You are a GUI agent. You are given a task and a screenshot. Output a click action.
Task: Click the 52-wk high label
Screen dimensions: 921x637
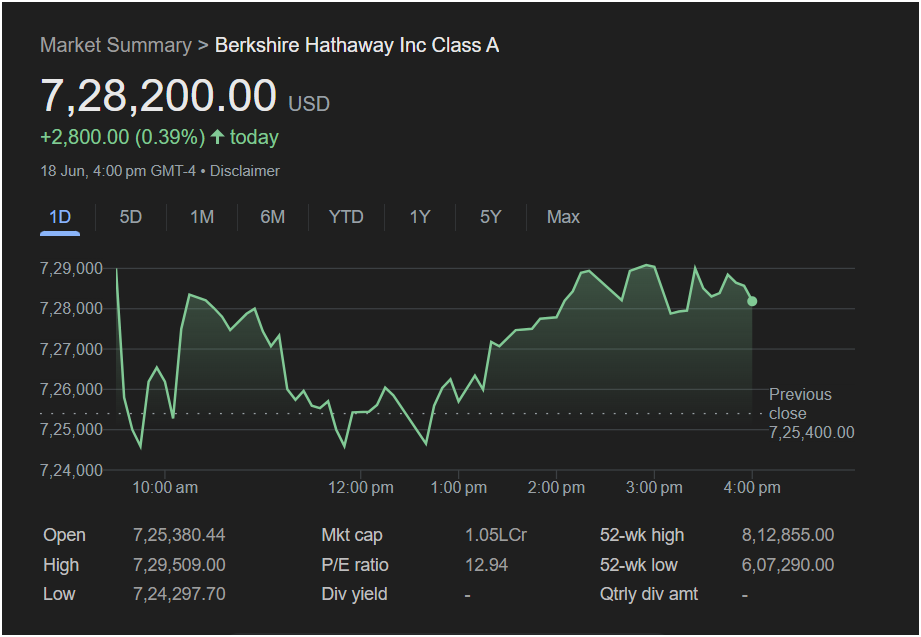642,535
